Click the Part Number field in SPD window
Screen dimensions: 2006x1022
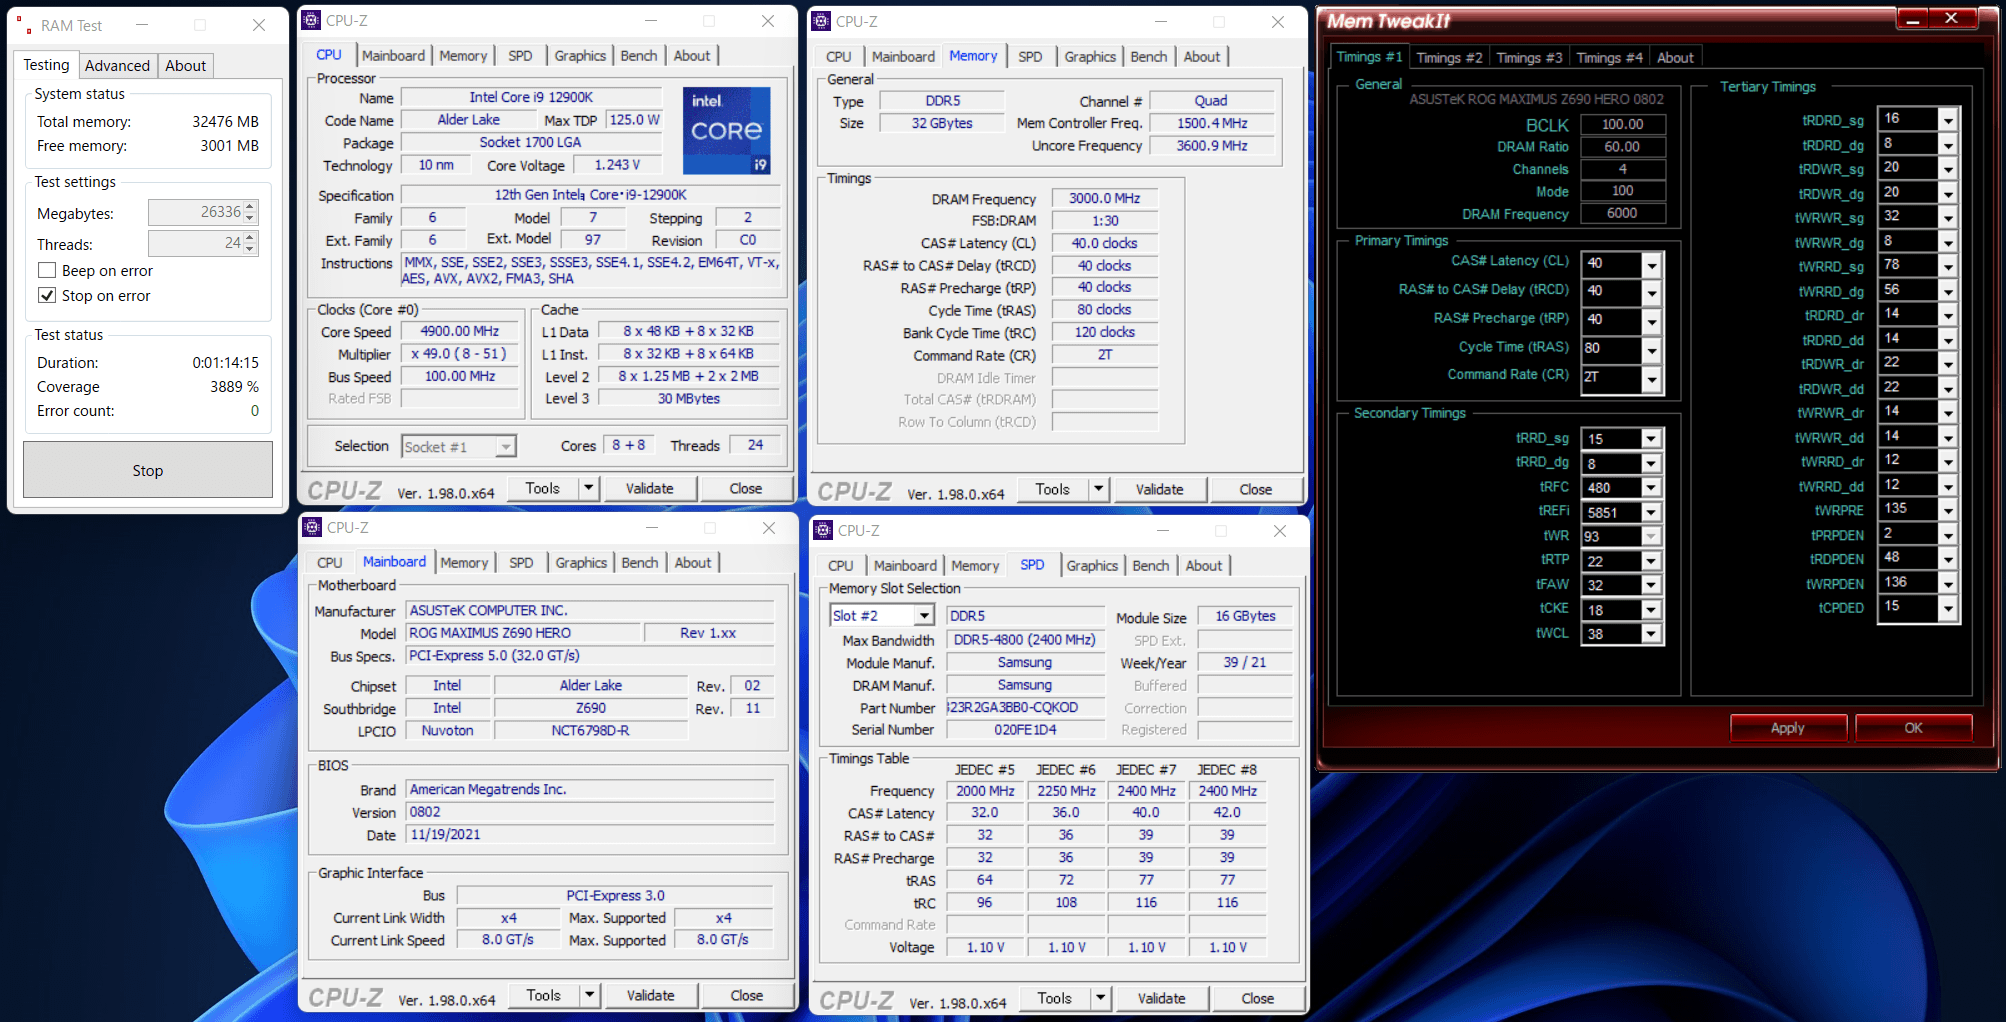coord(1025,707)
